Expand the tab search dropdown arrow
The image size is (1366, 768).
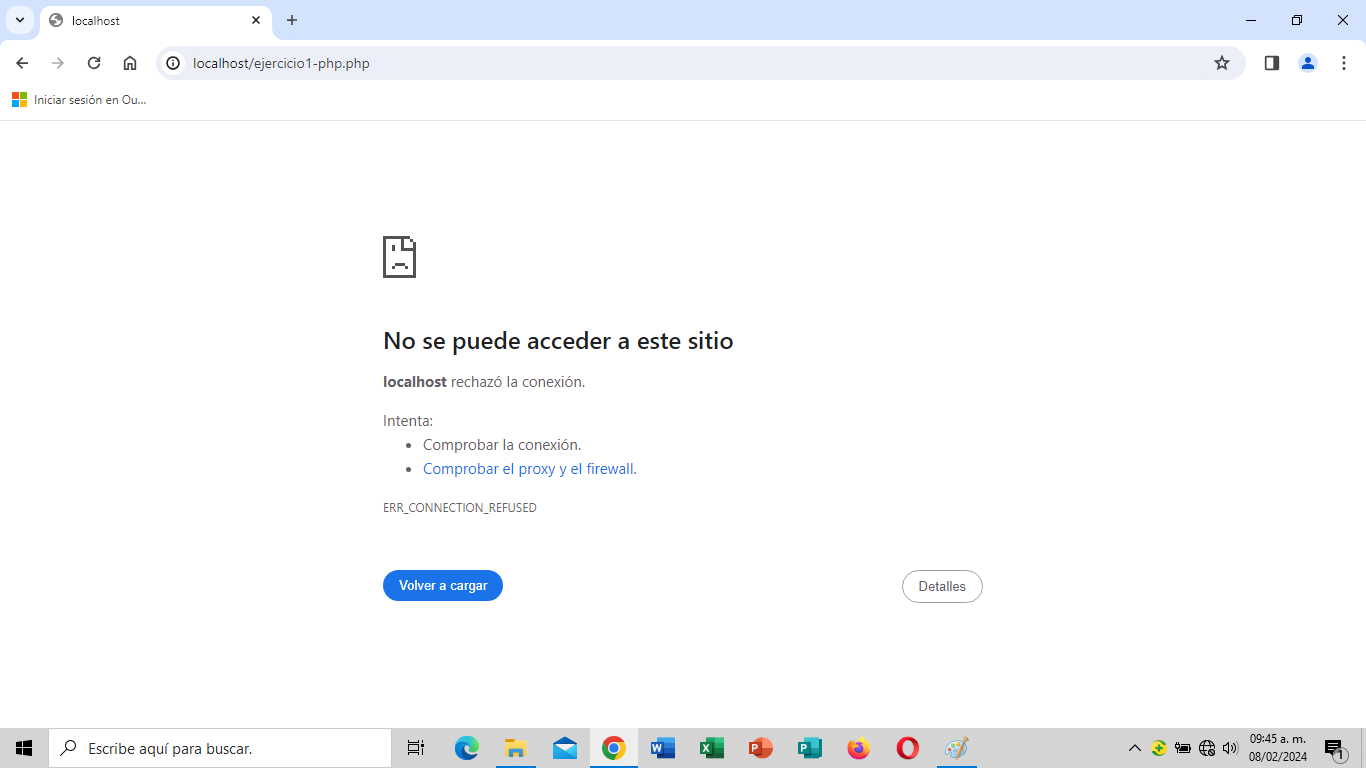tap(19, 20)
